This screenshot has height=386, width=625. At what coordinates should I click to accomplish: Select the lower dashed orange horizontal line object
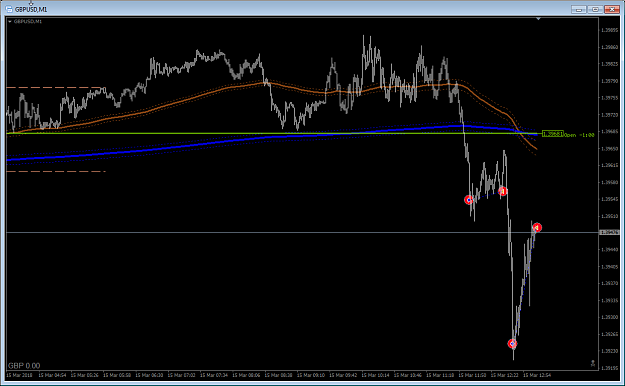(56, 171)
